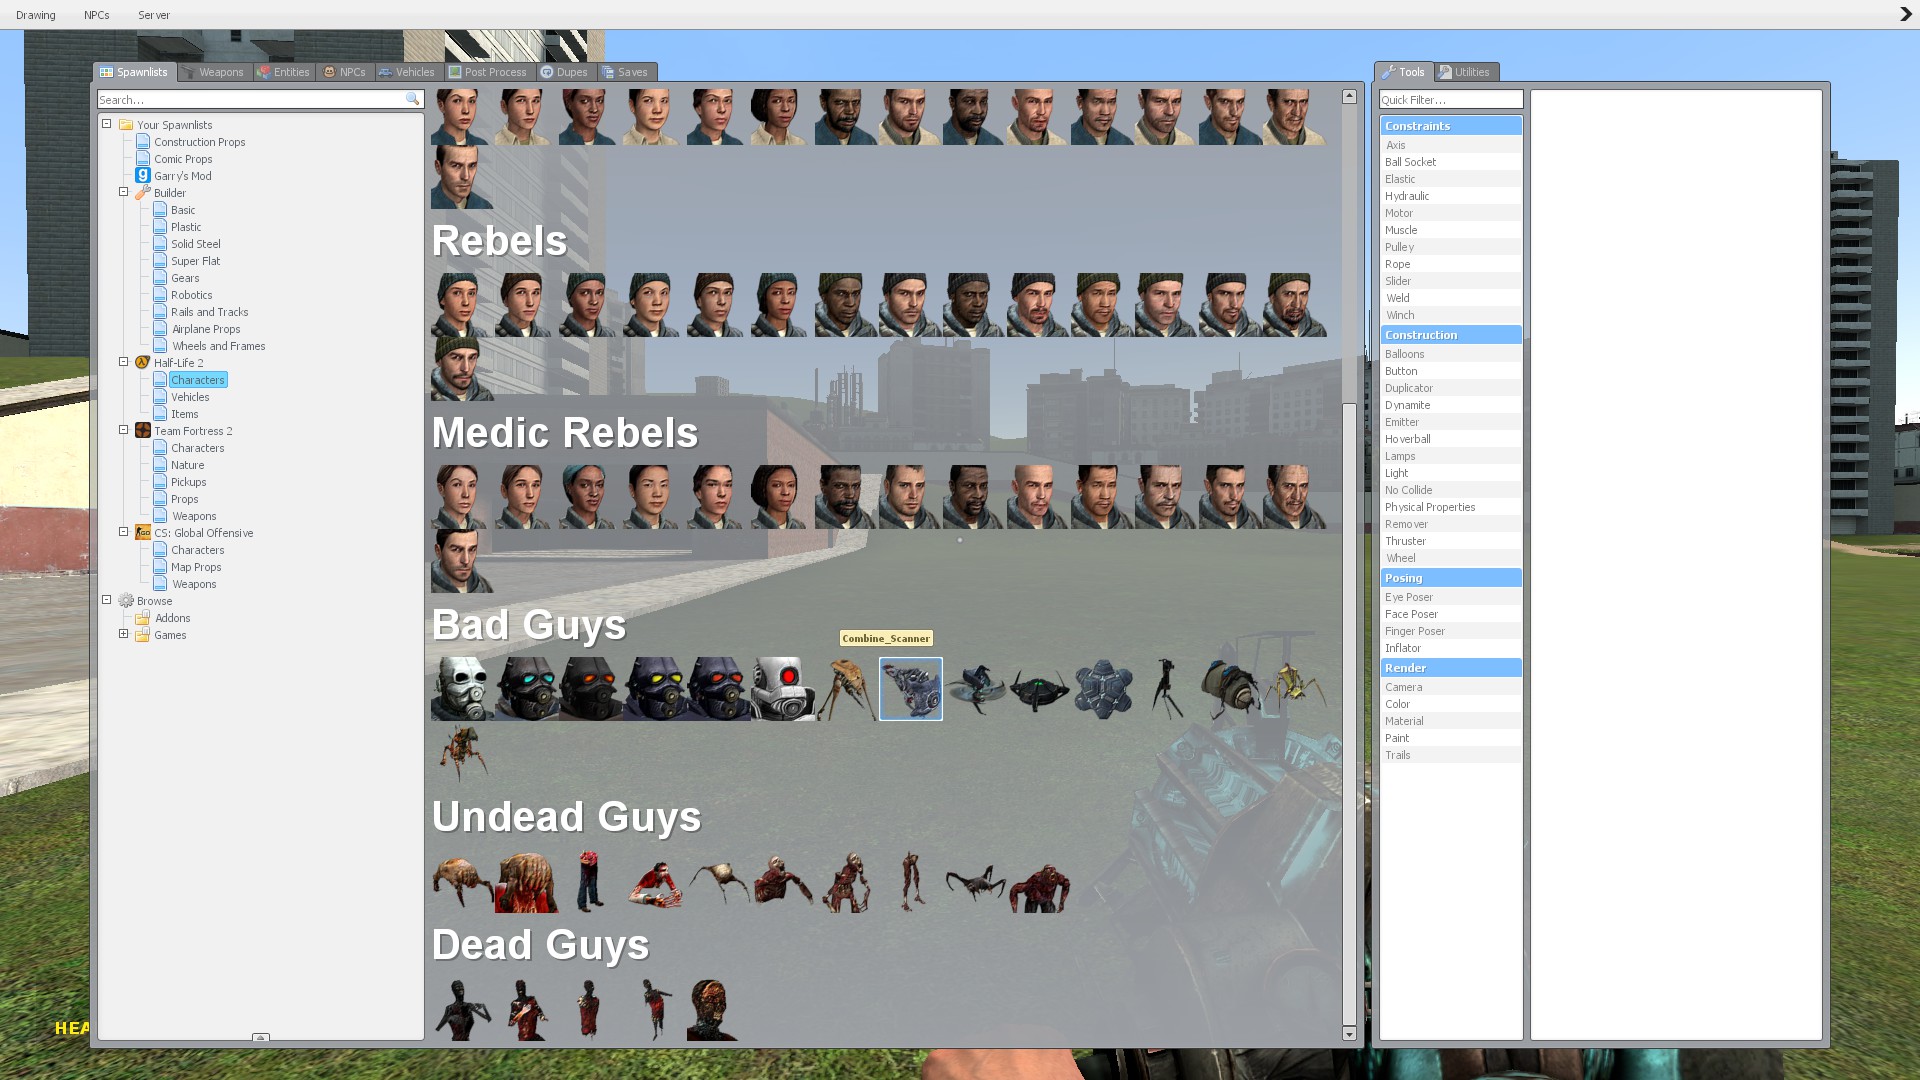The height and width of the screenshot is (1080, 1920).
Task: Select the Map Props spawnlist
Action: click(196, 567)
